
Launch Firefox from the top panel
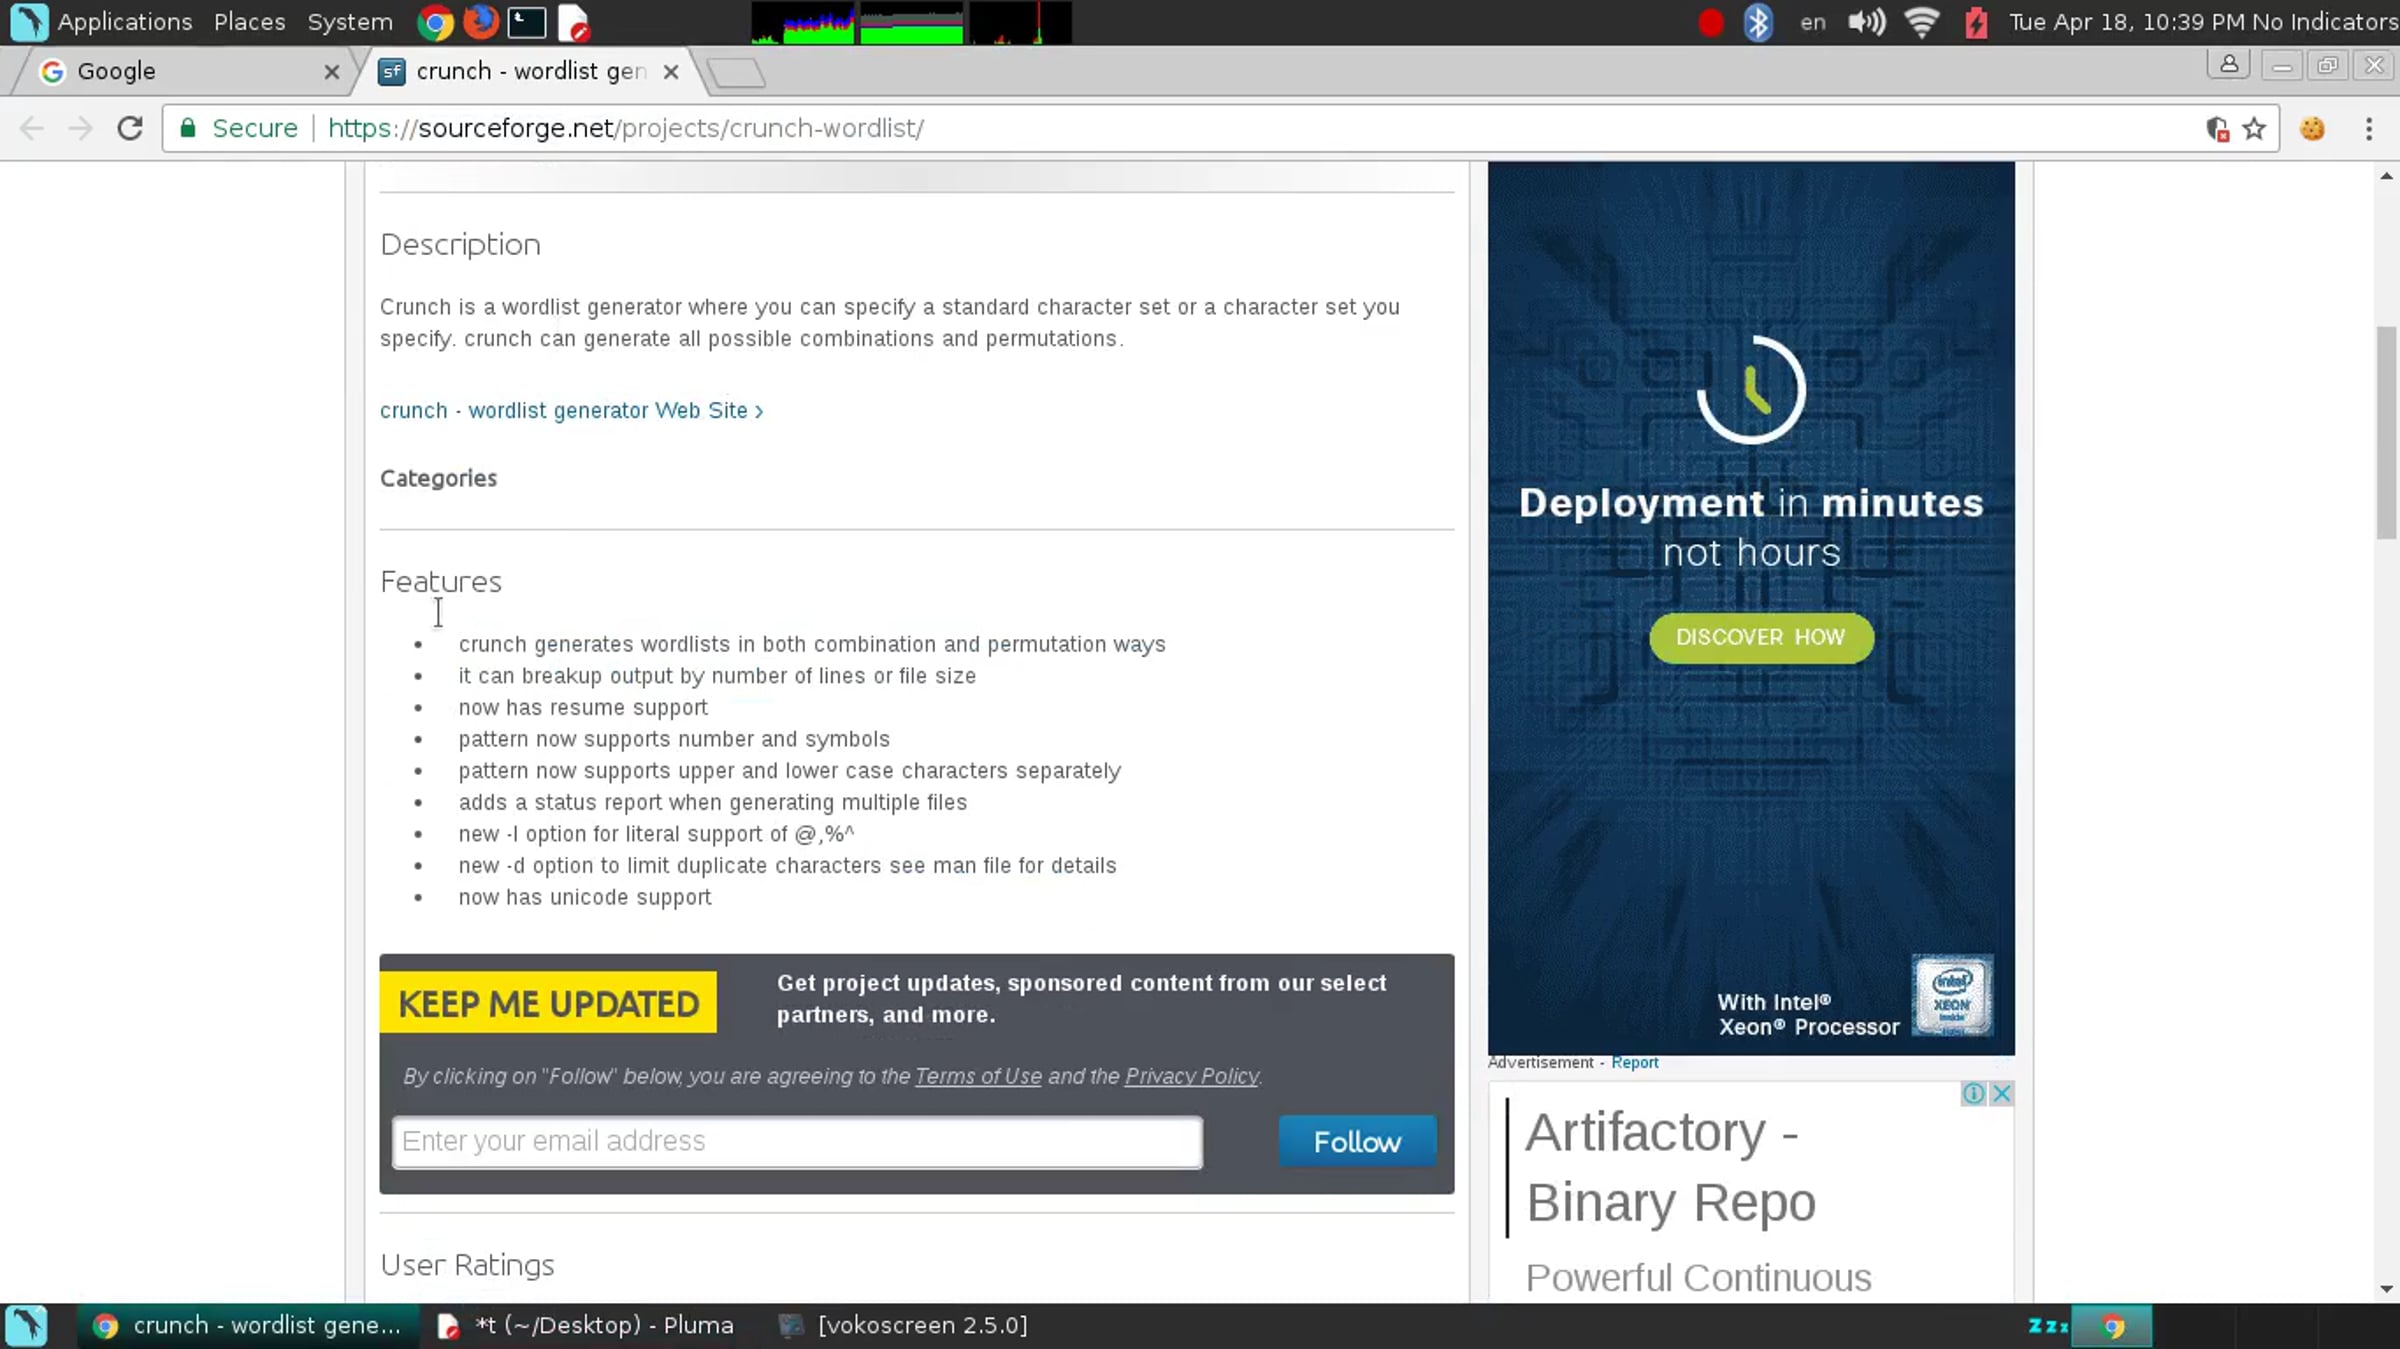481,22
